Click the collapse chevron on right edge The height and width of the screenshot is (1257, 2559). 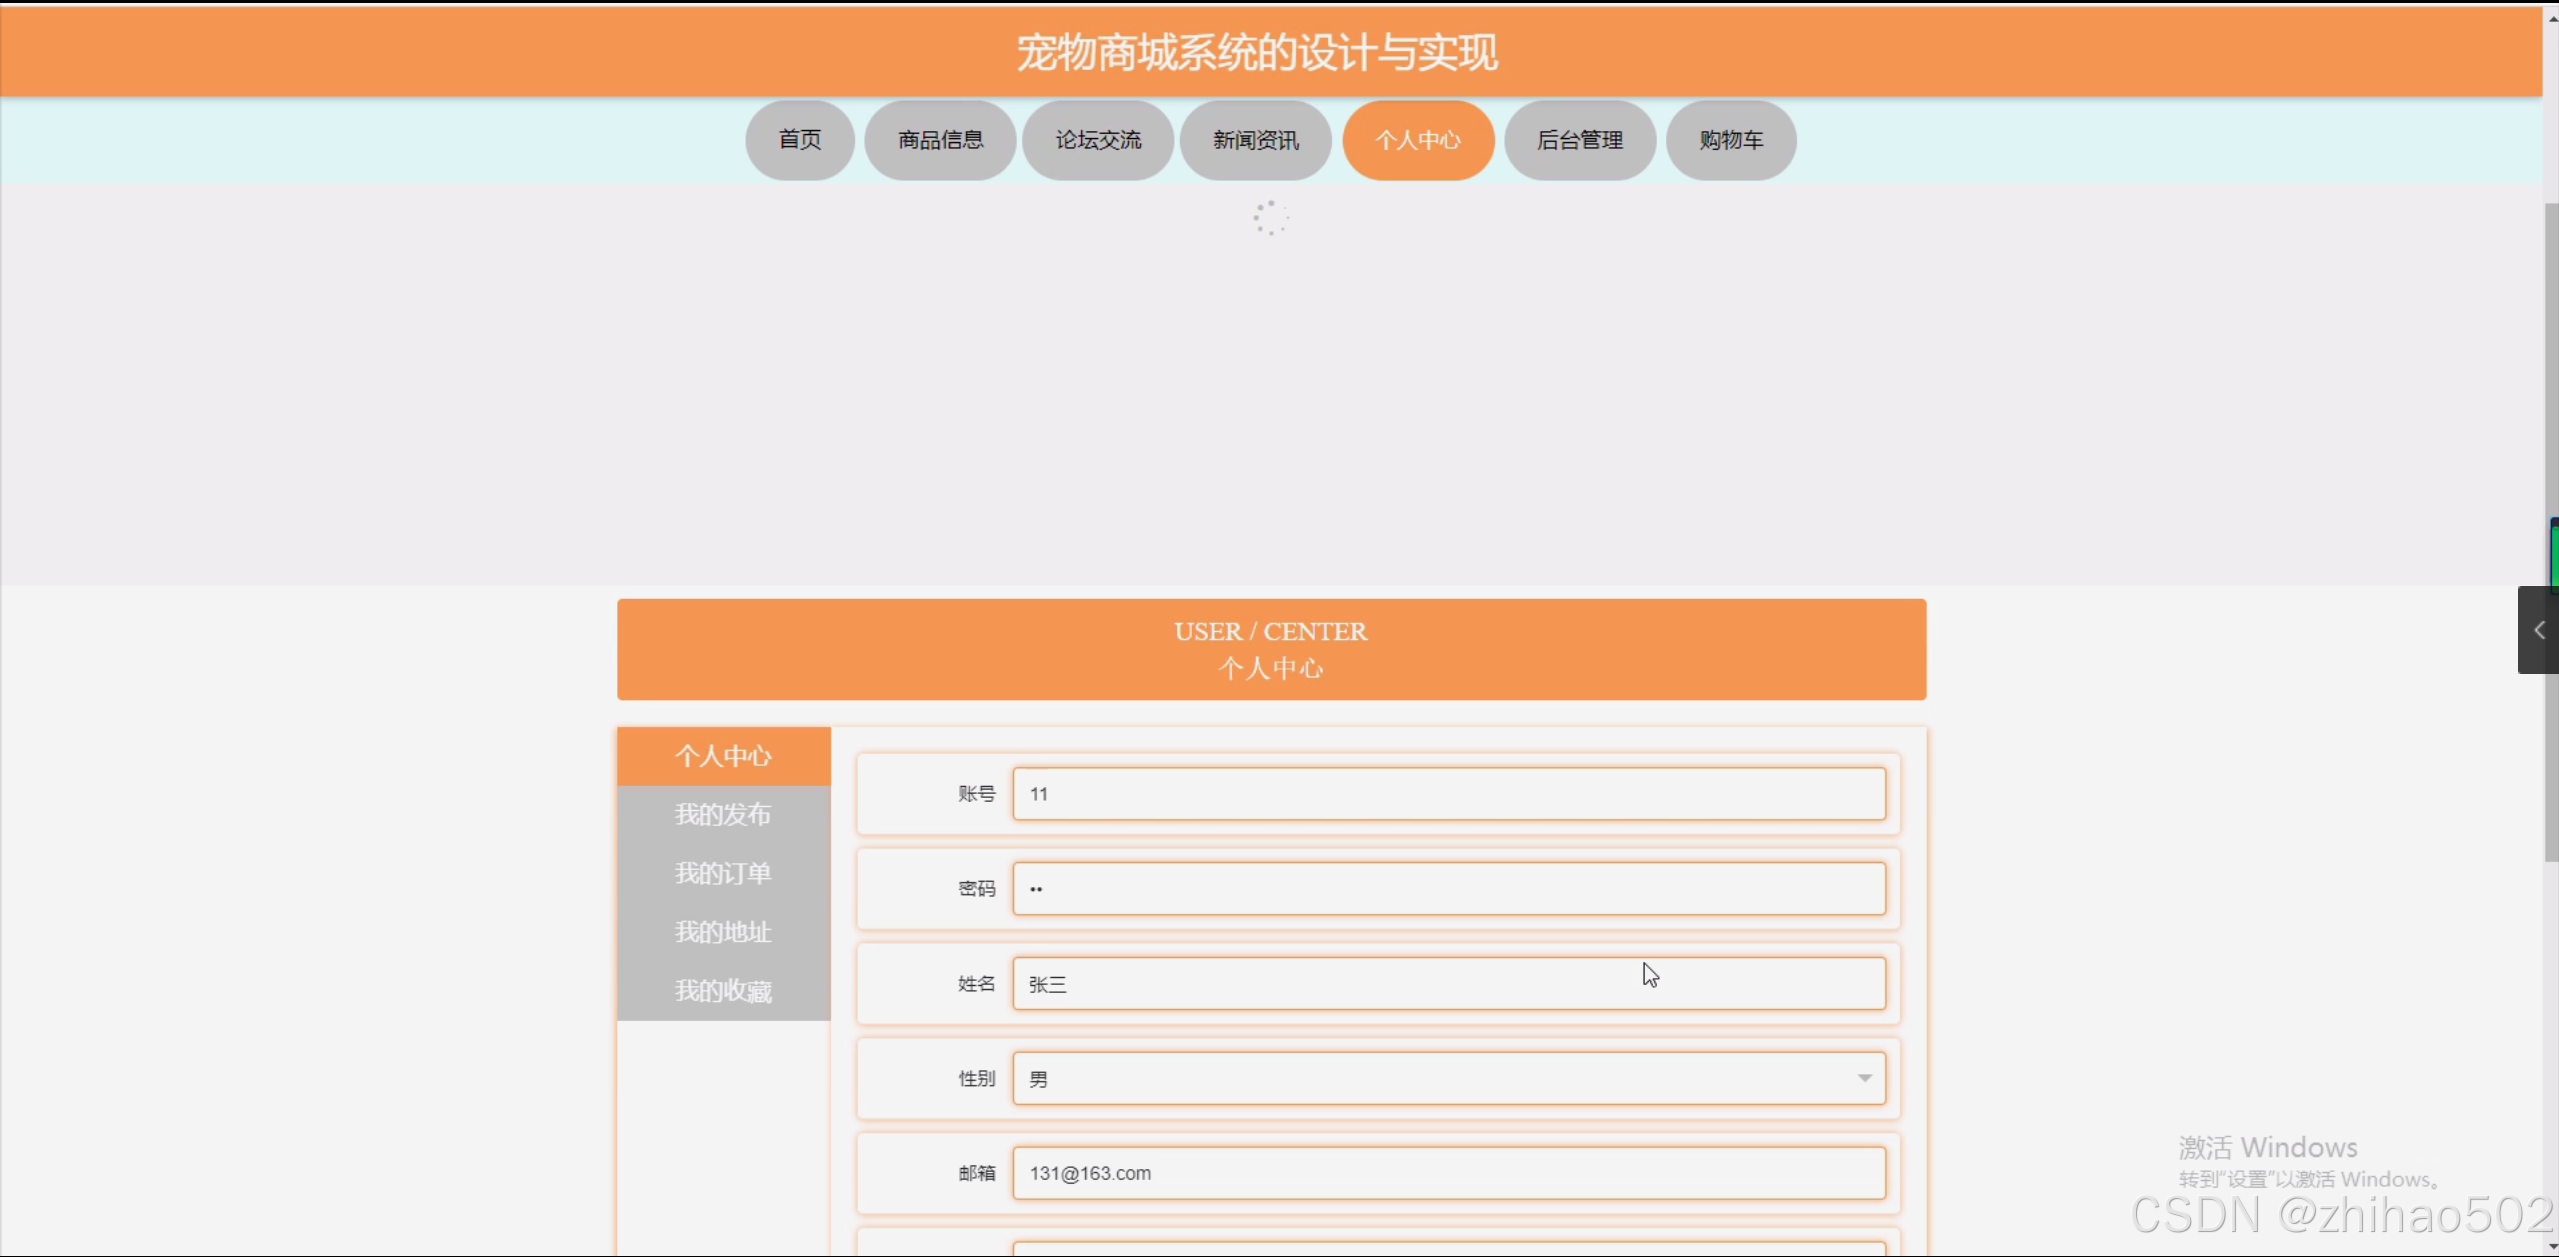pos(2538,630)
